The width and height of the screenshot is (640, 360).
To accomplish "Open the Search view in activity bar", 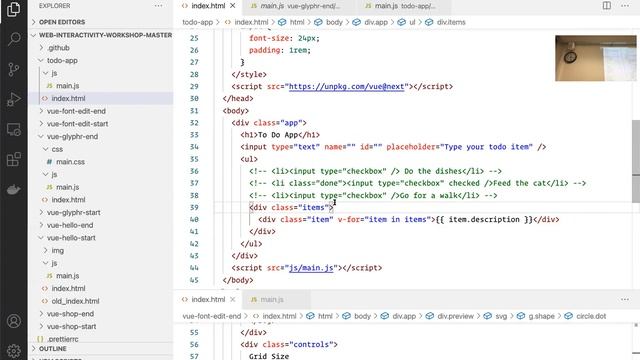I will coord(13,39).
